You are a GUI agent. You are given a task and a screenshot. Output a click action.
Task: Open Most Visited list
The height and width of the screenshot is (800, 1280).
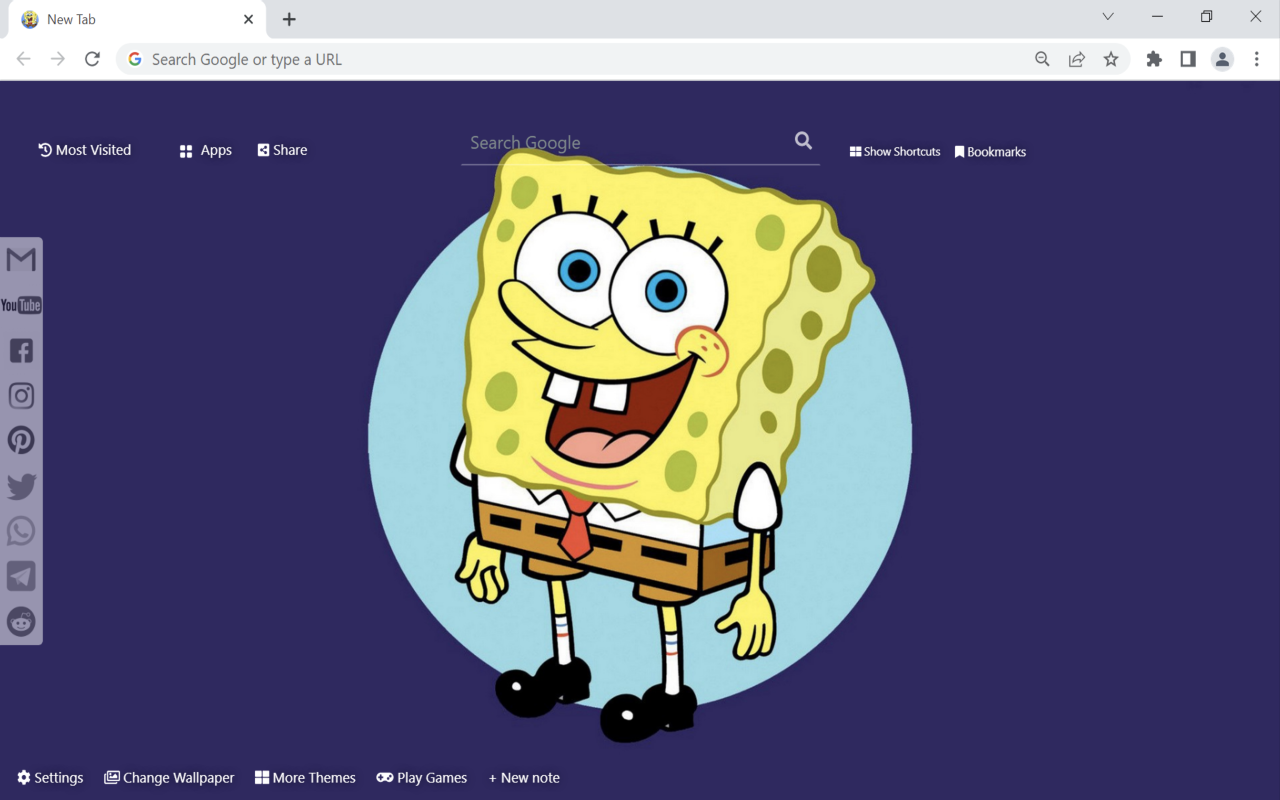(x=85, y=150)
